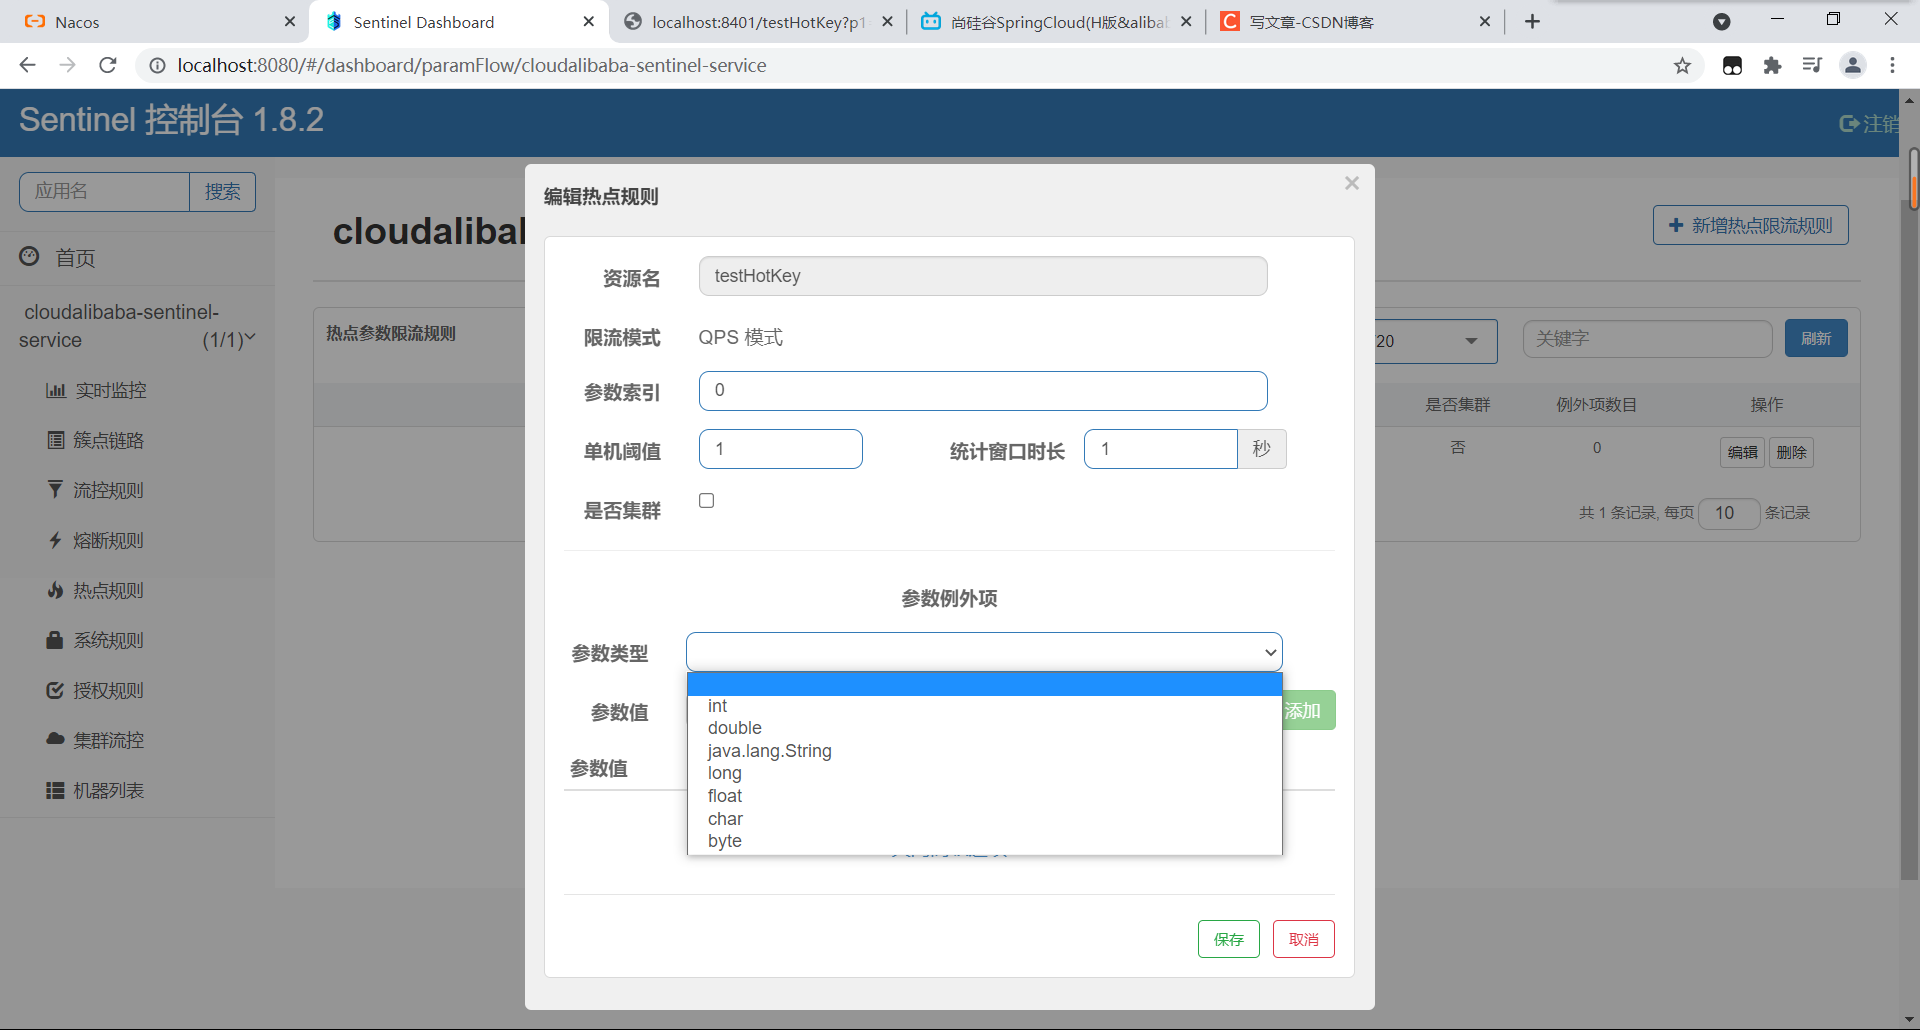Open the browser extensions puzzle icon
Viewport: 1920px width, 1030px height.
pyautogui.click(x=1772, y=65)
